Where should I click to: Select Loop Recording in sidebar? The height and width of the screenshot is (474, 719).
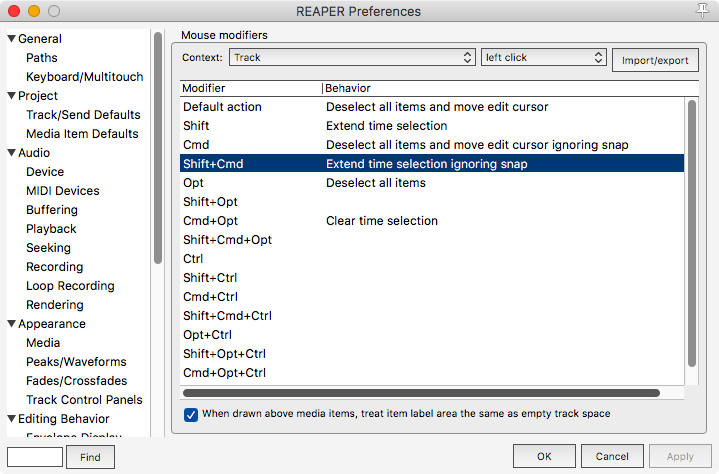[70, 286]
